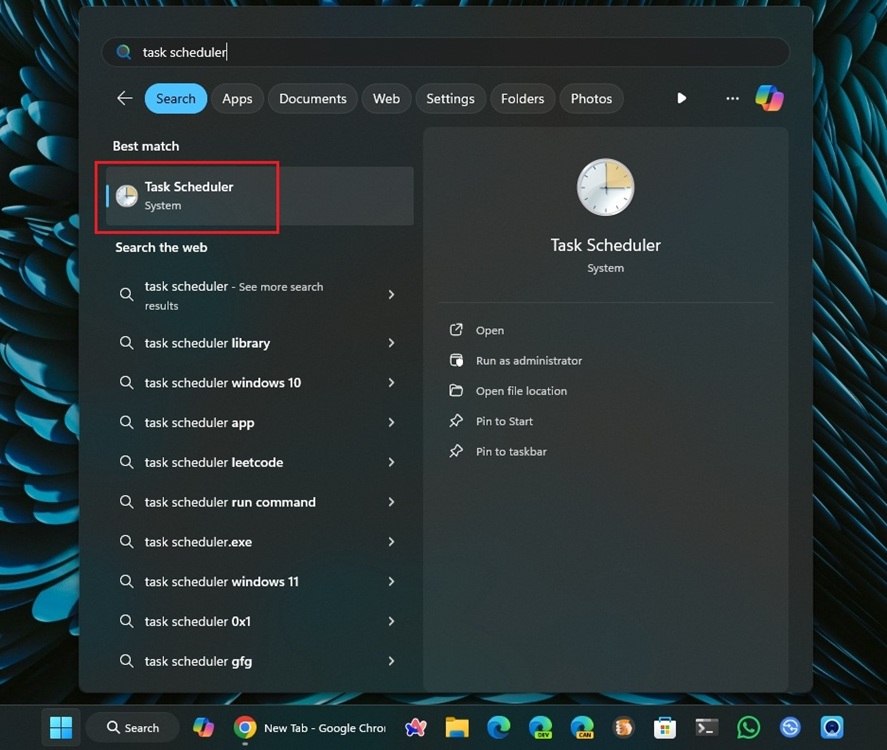Launch Windows Terminal from the taskbar
The image size is (887, 750).
(706, 727)
